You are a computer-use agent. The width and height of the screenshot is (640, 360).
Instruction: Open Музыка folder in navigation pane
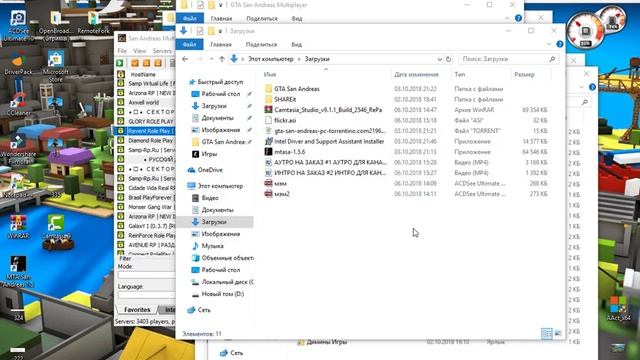[212, 246]
